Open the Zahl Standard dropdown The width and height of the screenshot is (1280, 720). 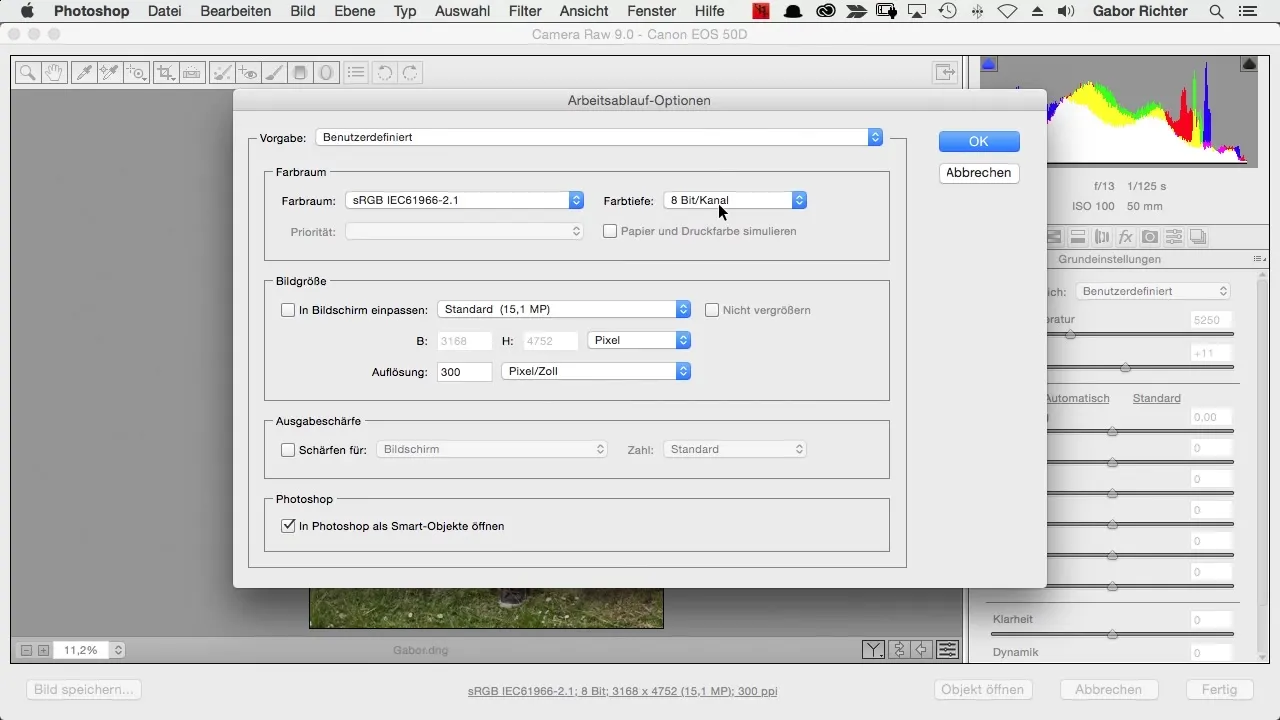point(736,449)
